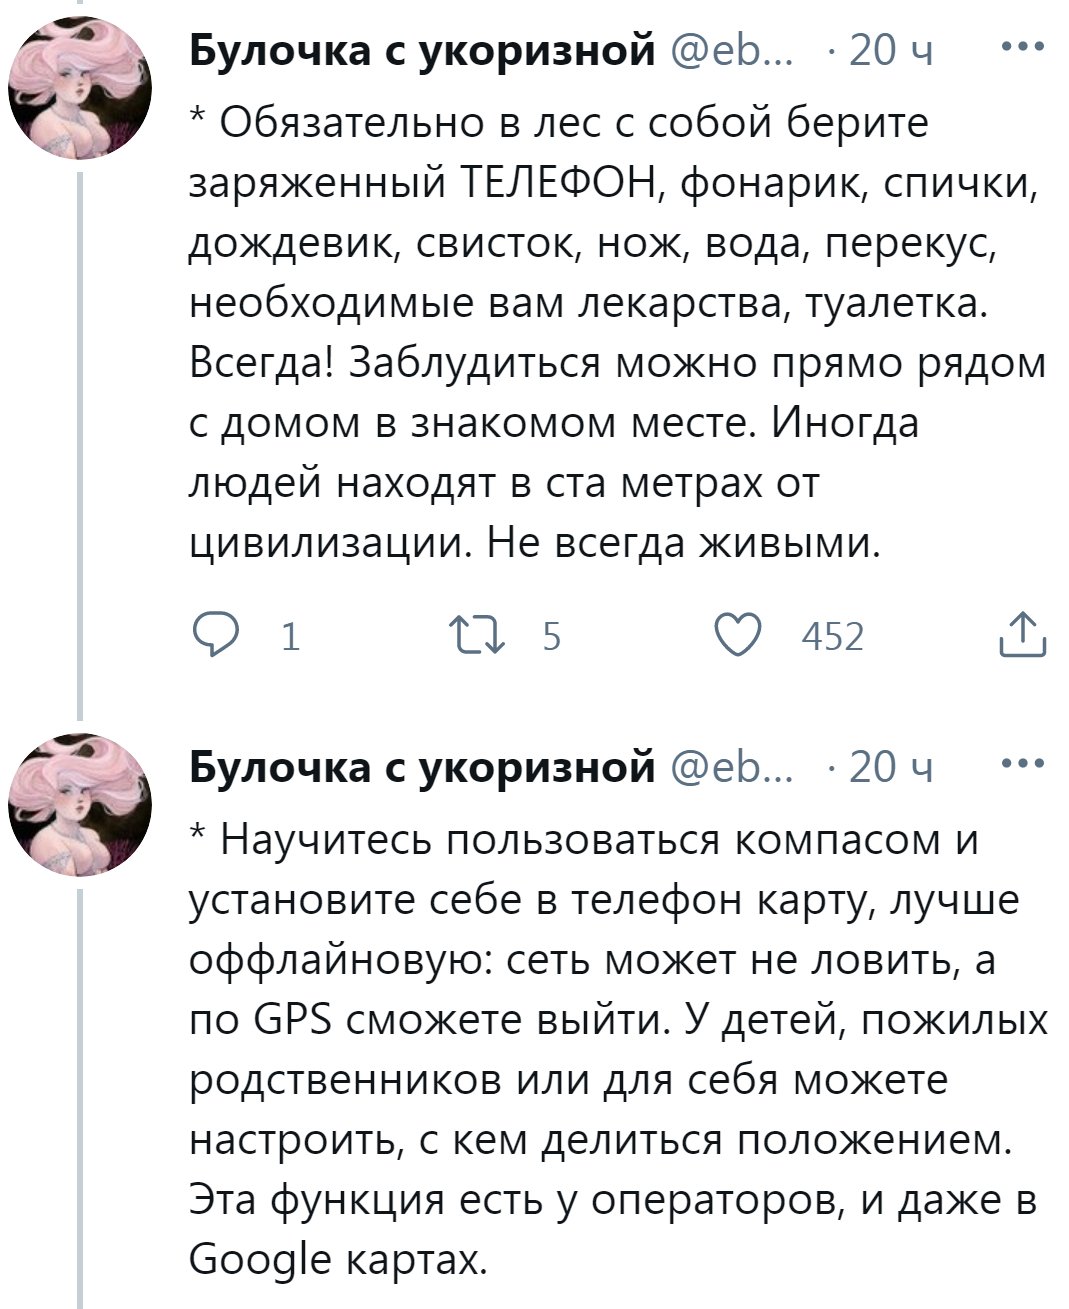
Task: Click the pink-haired avatar on second tweet
Action: click(80, 806)
